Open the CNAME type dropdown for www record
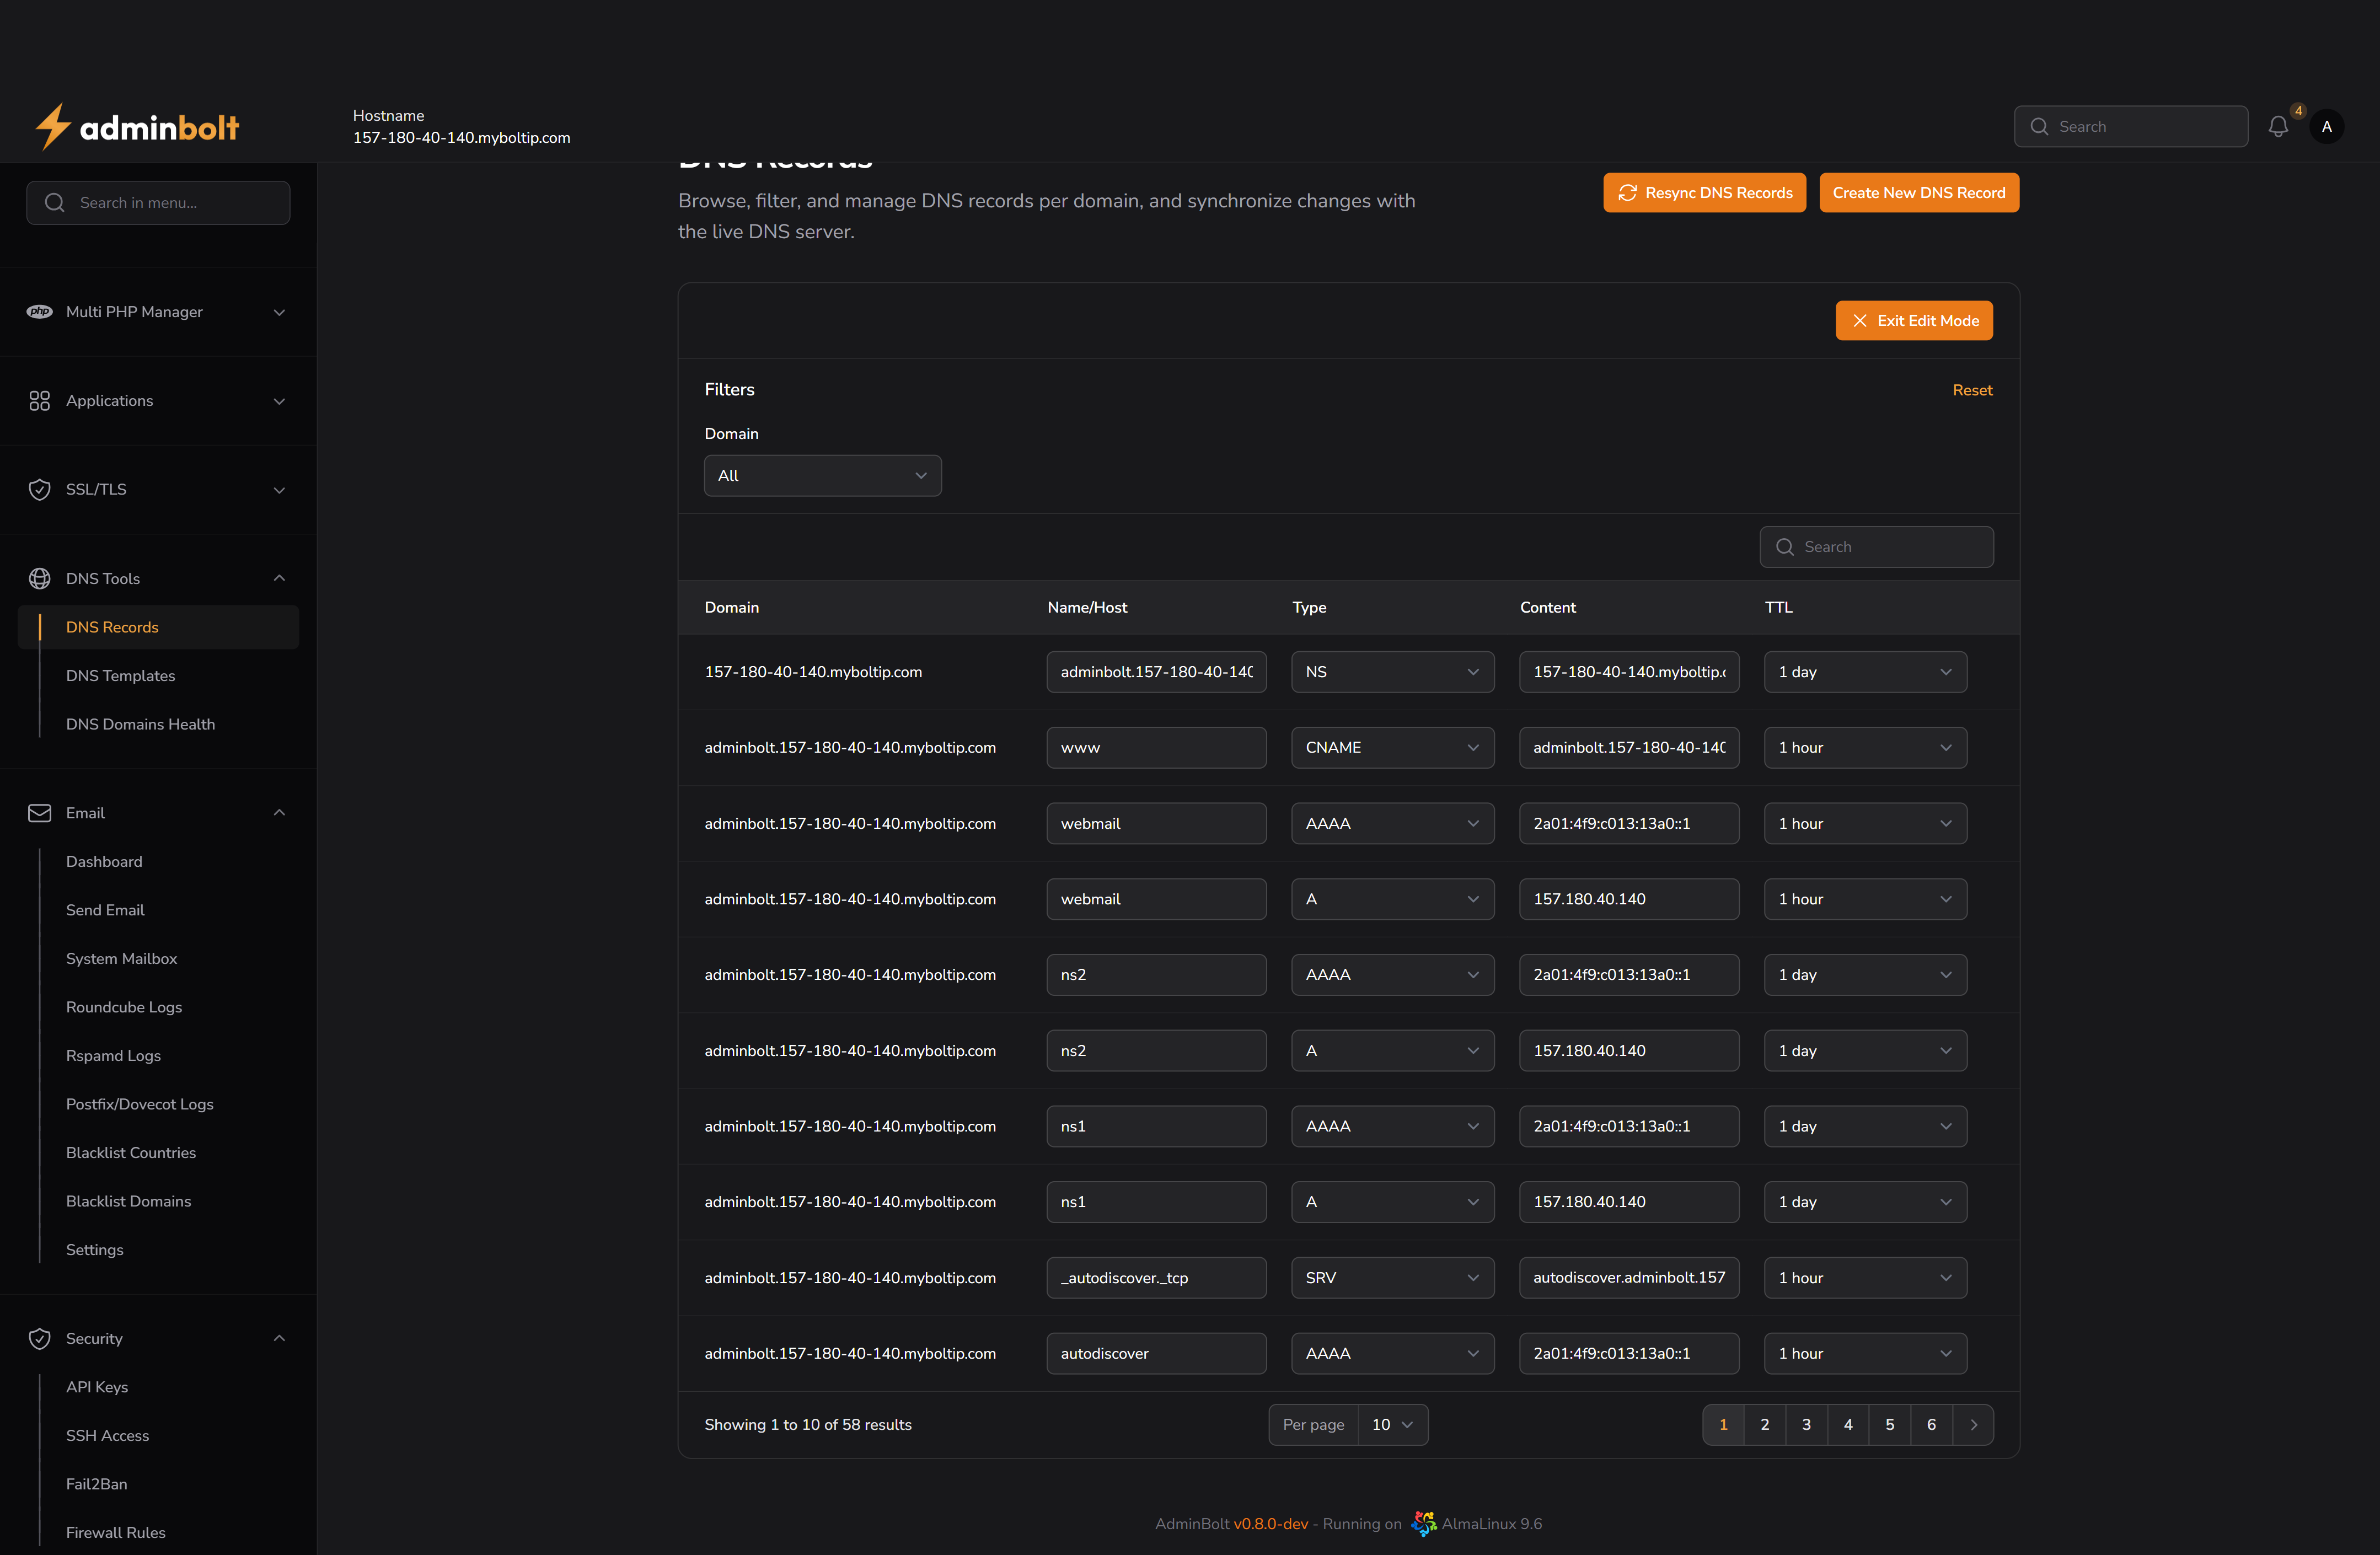This screenshot has height=1555, width=2380. click(x=1392, y=747)
